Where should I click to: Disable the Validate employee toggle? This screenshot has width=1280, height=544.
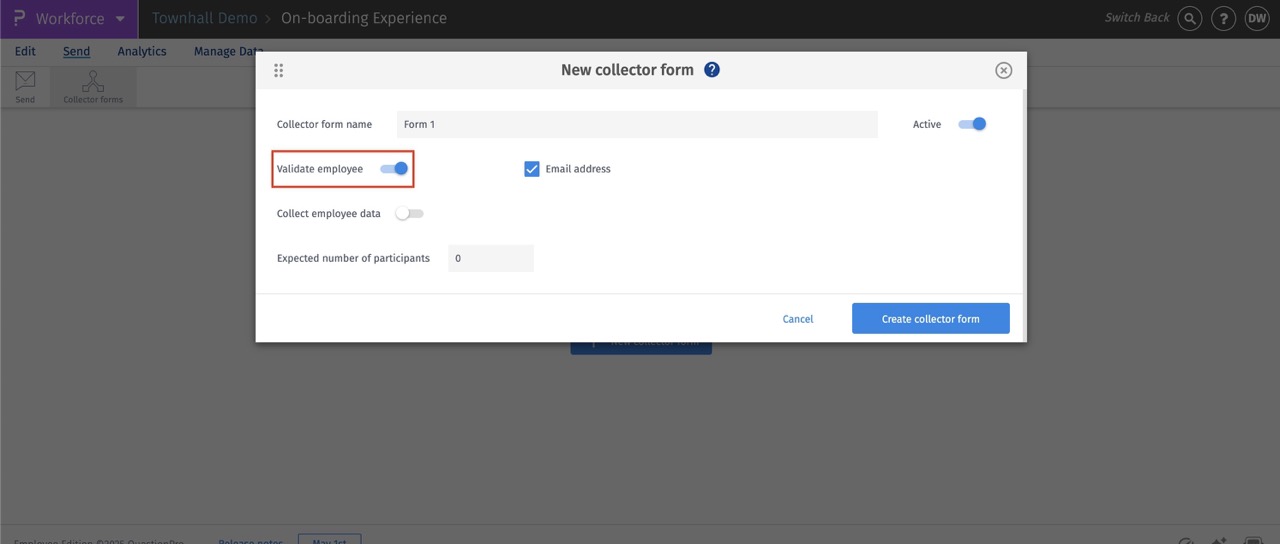click(x=394, y=169)
